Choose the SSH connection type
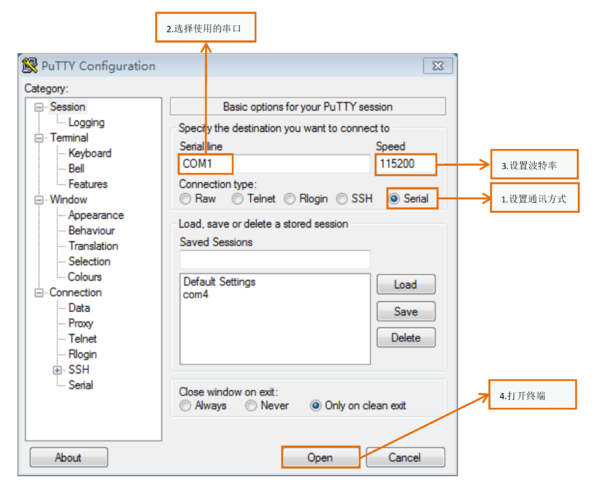Image resolution: width=600 pixels, height=492 pixels. 342,199
